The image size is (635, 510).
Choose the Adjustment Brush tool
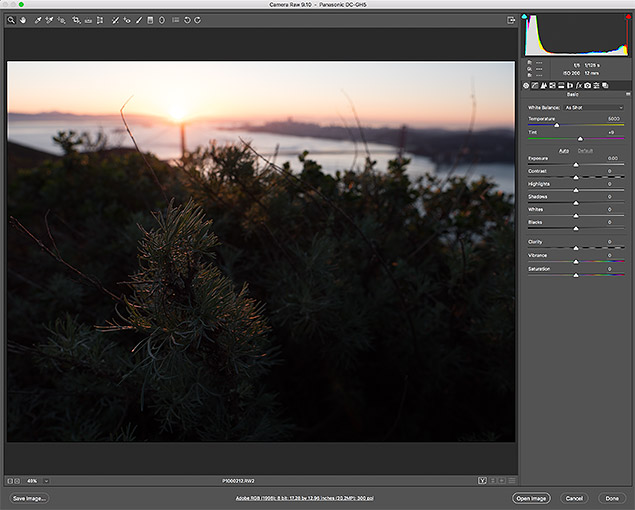point(138,19)
